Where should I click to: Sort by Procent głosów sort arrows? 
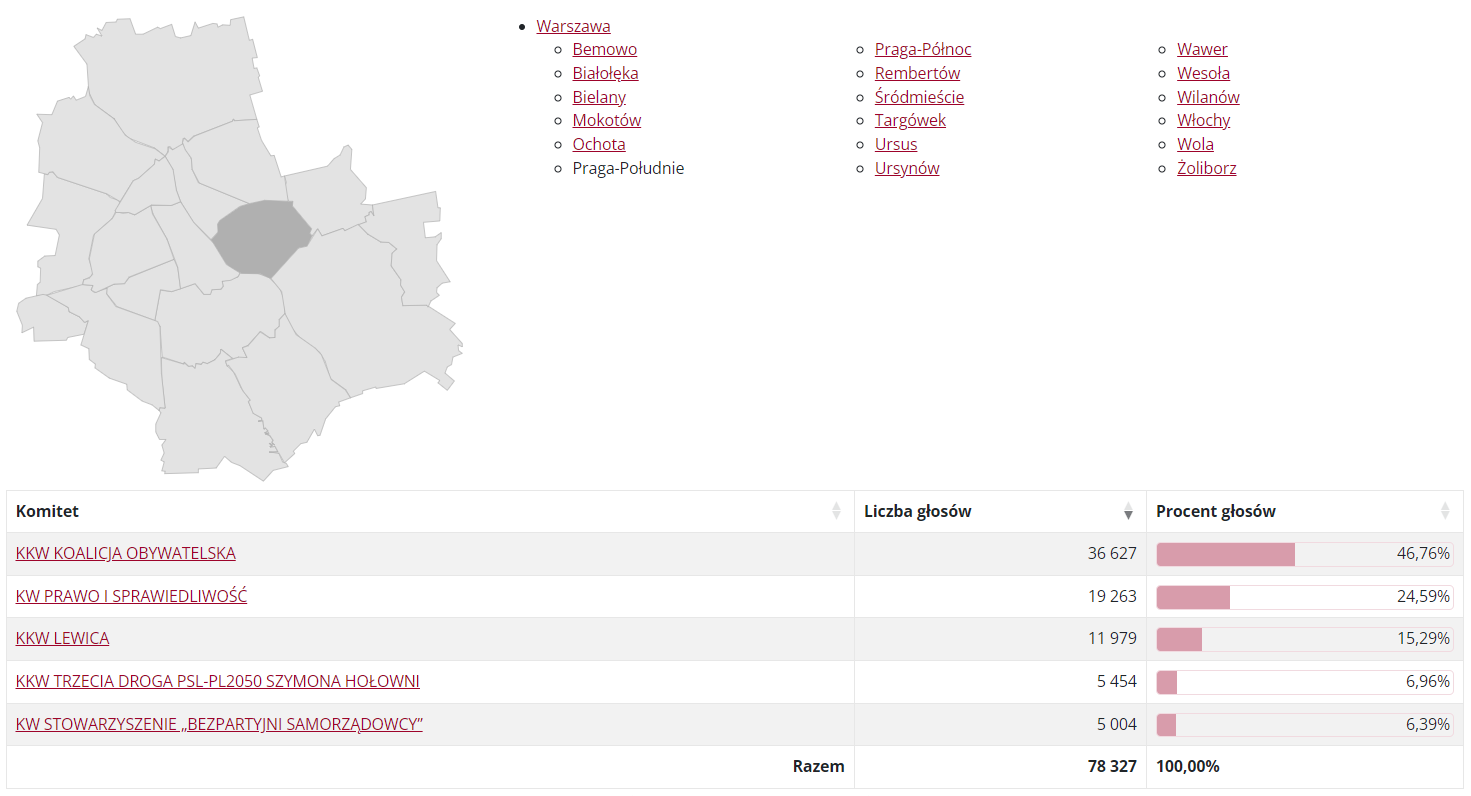coord(1444,511)
